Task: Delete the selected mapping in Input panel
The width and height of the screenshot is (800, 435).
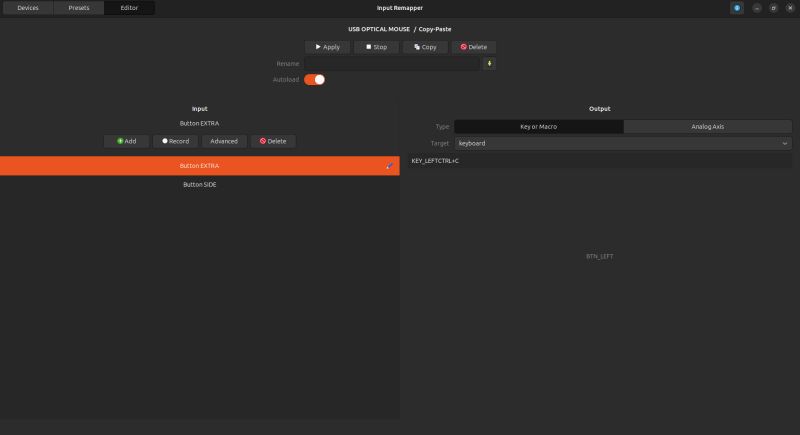Action: (x=273, y=141)
